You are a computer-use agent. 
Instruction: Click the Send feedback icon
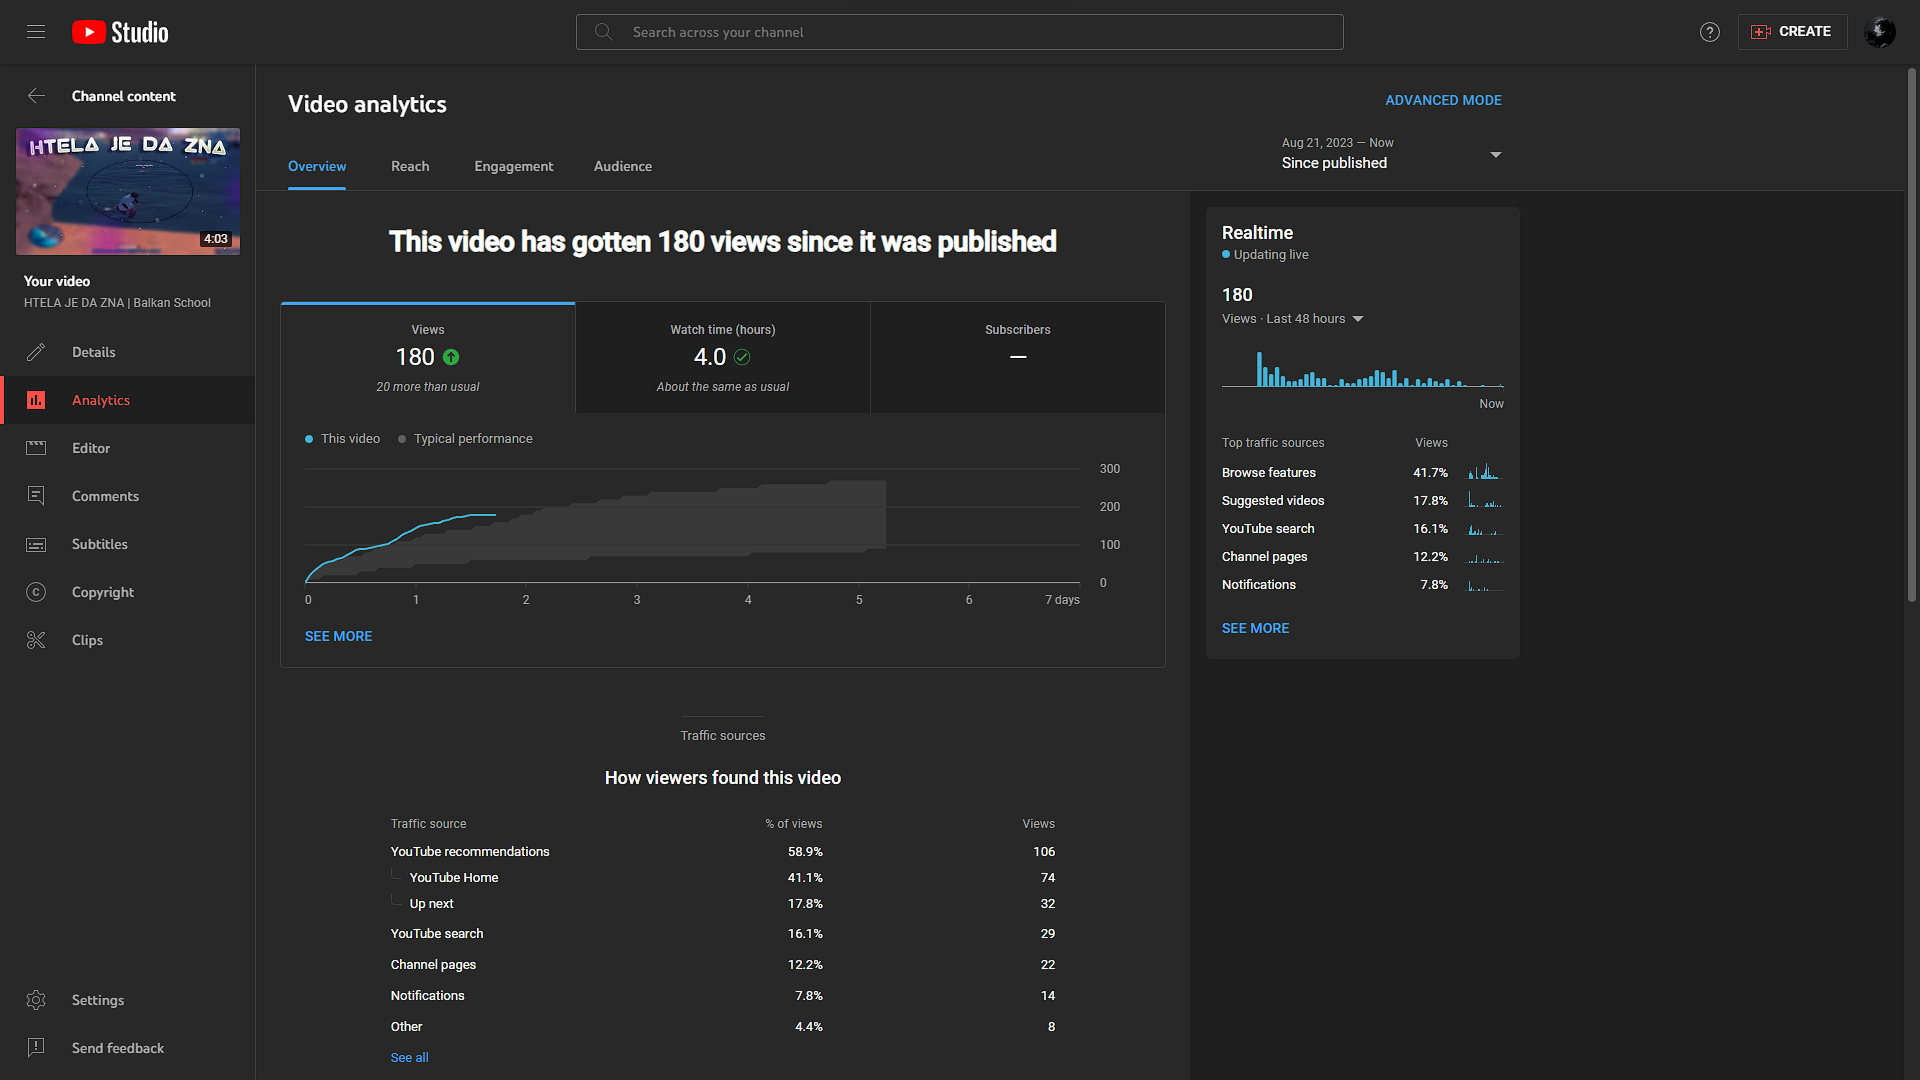coord(36,1048)
